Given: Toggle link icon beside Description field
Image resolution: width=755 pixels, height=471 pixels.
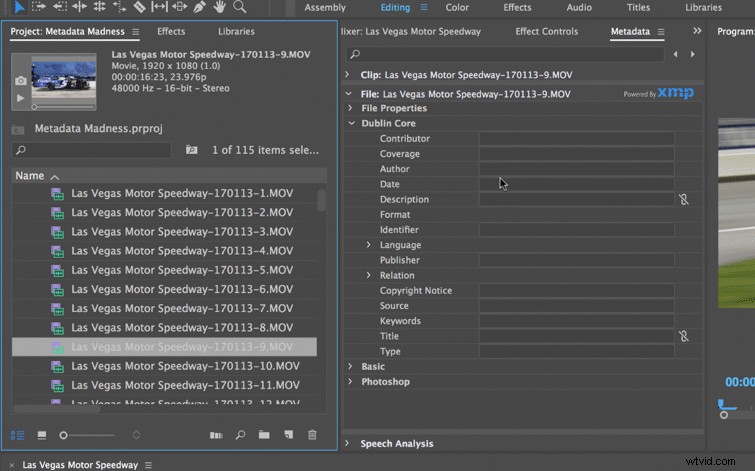Looking at the screenshot, I should click(684, 199).
